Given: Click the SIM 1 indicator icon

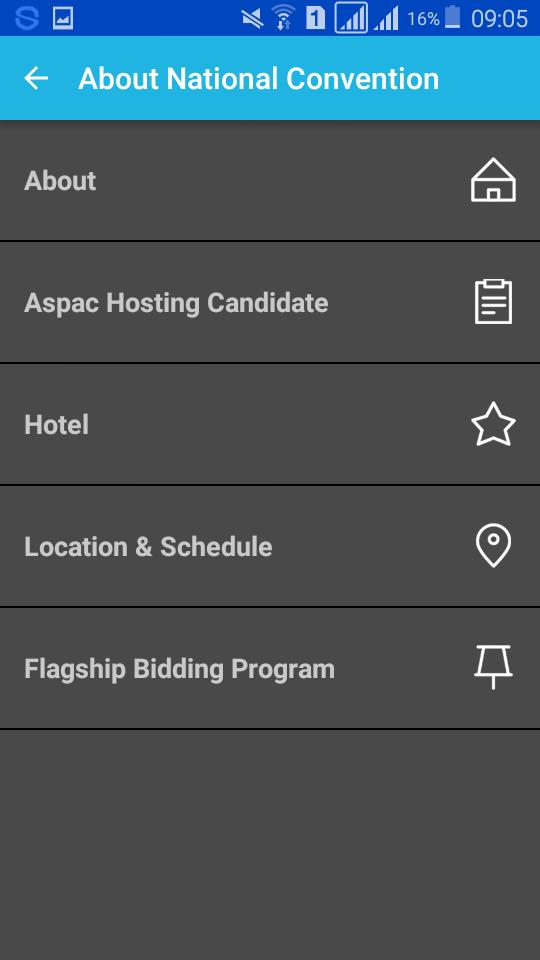Looking at the screenshot, I should coord(315,18).
